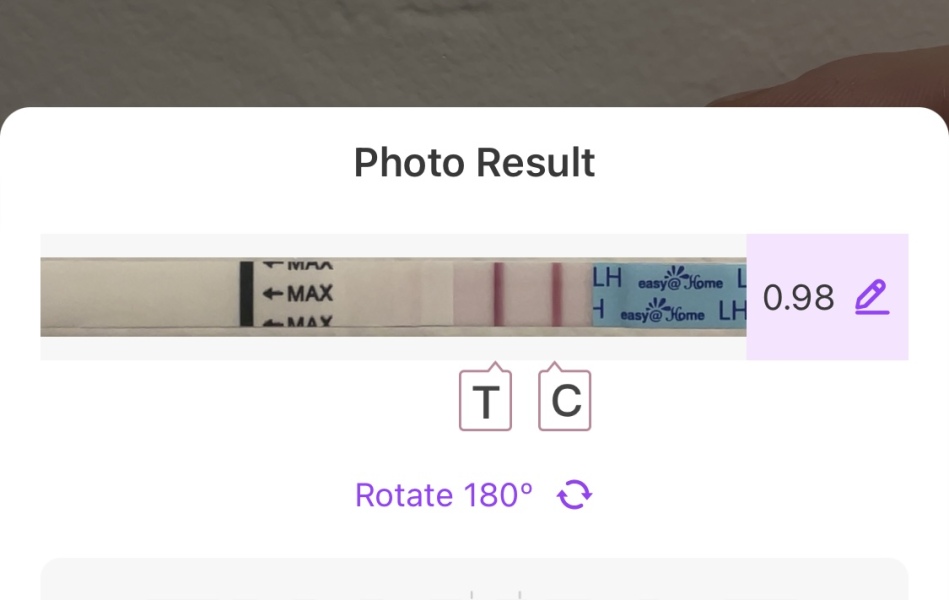Image resolution: width=949 pixels, height=600 pixels.
Task: Tap the LH label on blue handle
Action: point(607,278)
